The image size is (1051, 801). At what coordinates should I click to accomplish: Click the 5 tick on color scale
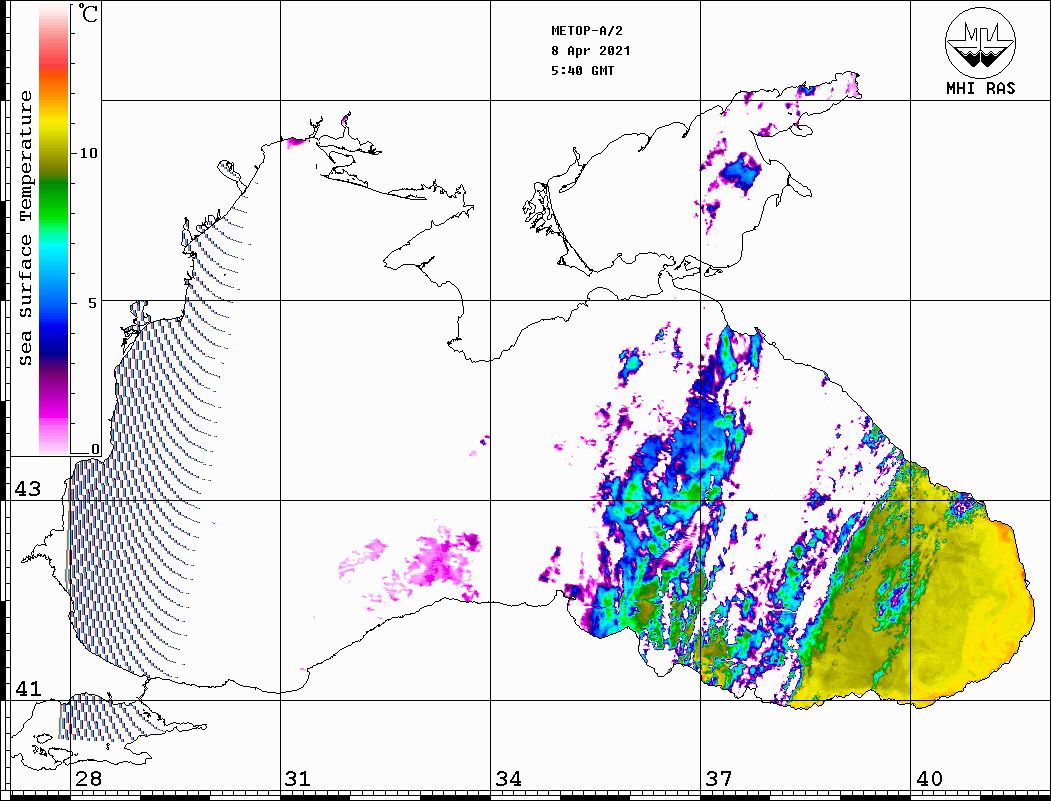pos(94,302)
